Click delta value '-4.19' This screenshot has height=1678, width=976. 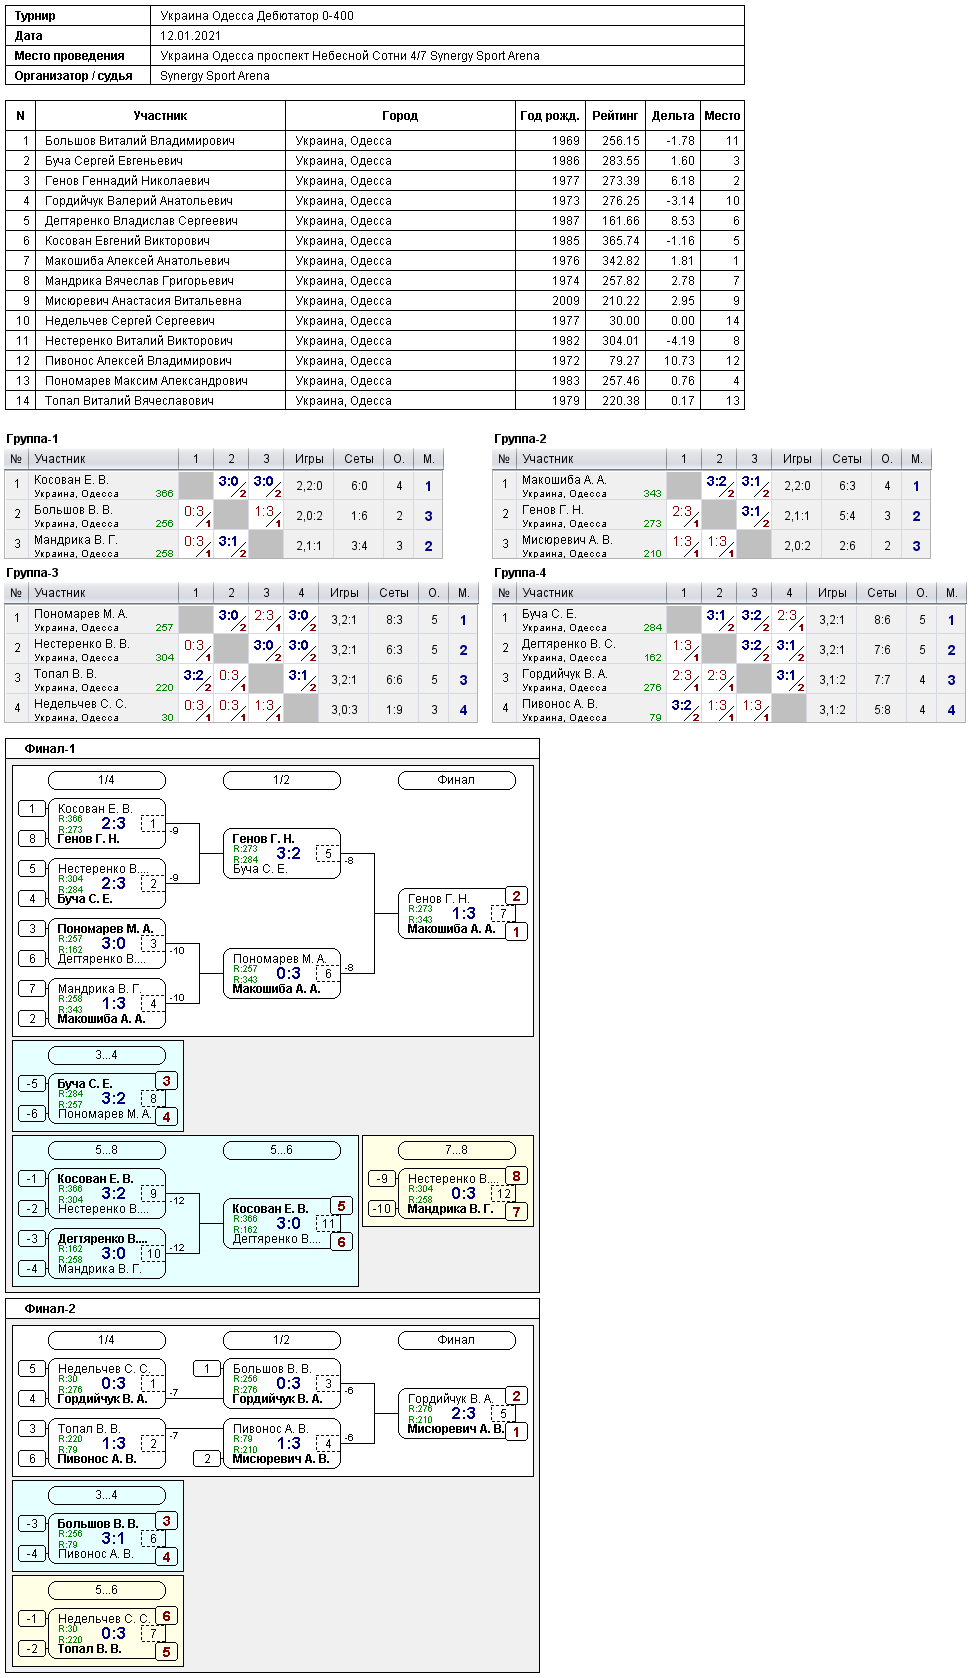click(680, 341)
